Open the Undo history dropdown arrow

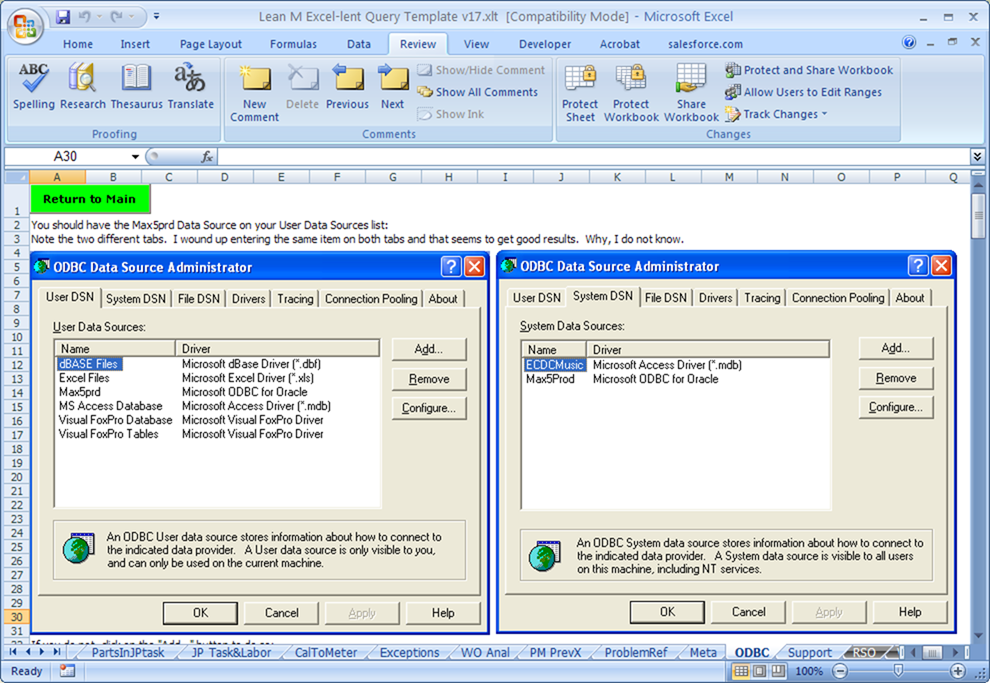coord(98,16)
